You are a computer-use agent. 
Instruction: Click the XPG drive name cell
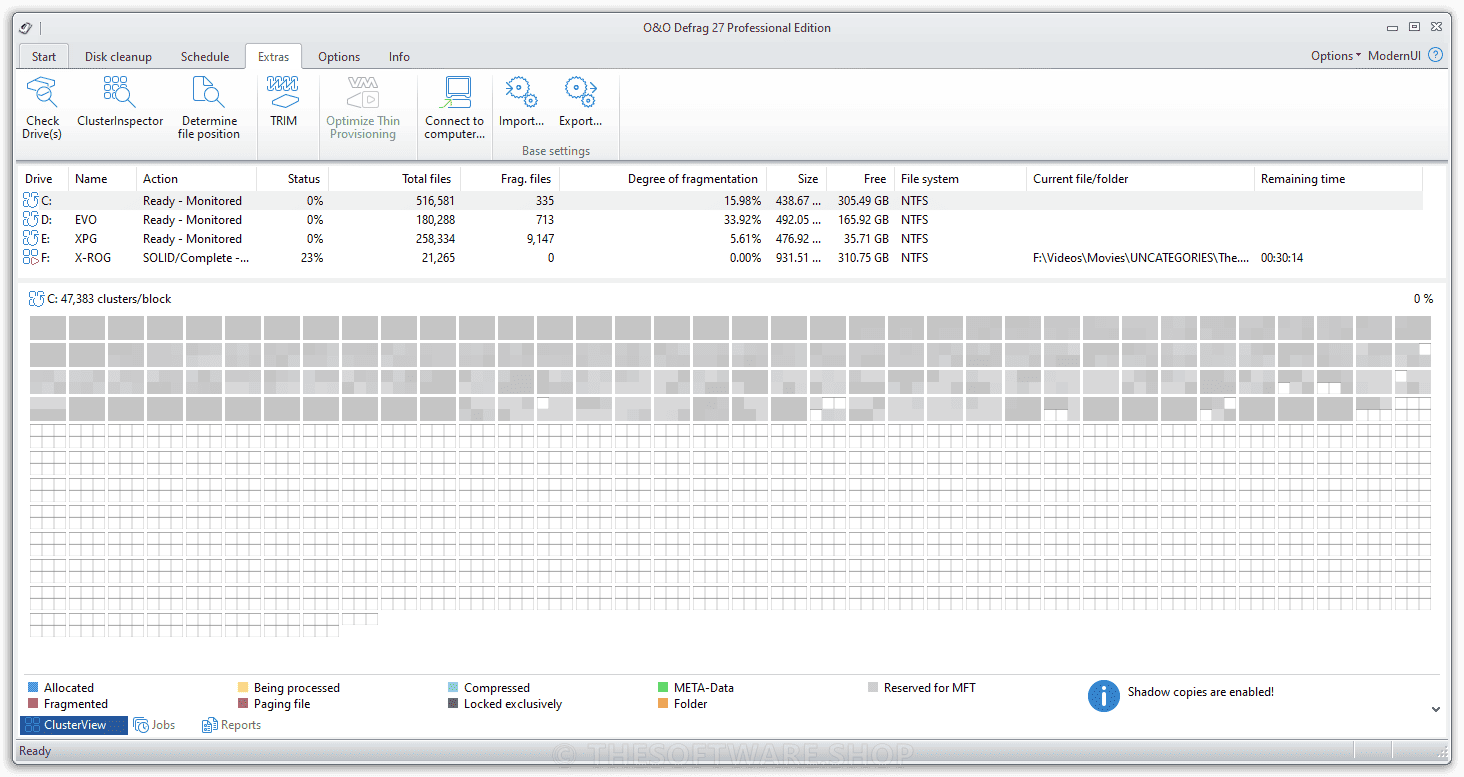[x=86, y=239]
